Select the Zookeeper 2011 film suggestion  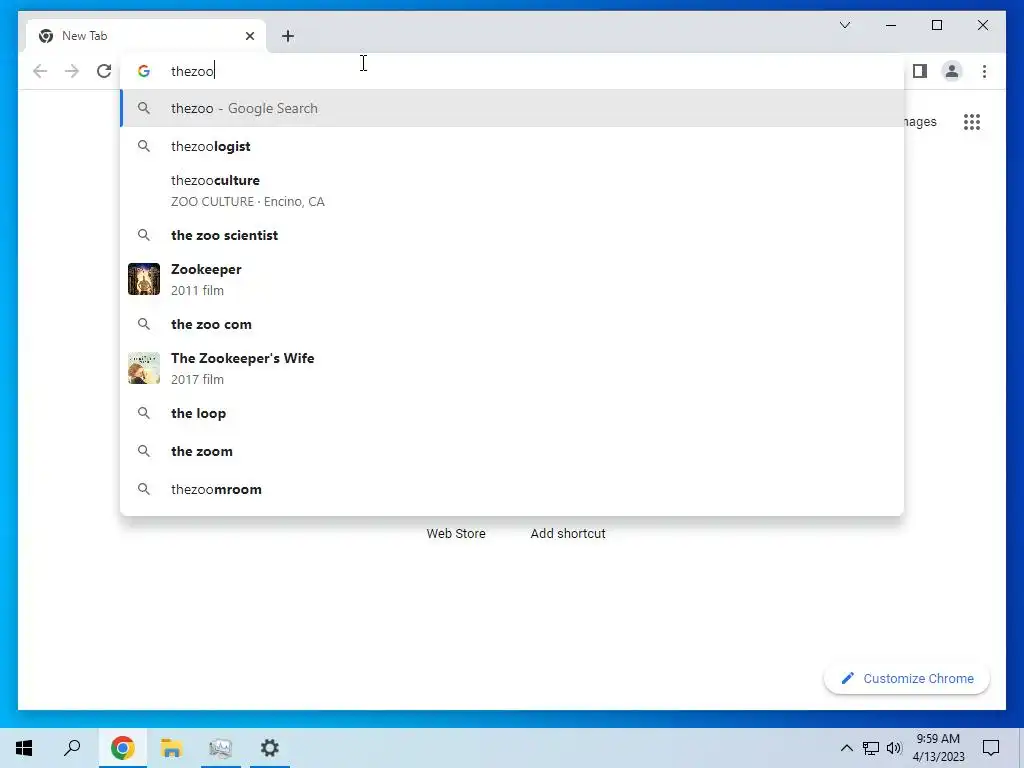[512, 280]
